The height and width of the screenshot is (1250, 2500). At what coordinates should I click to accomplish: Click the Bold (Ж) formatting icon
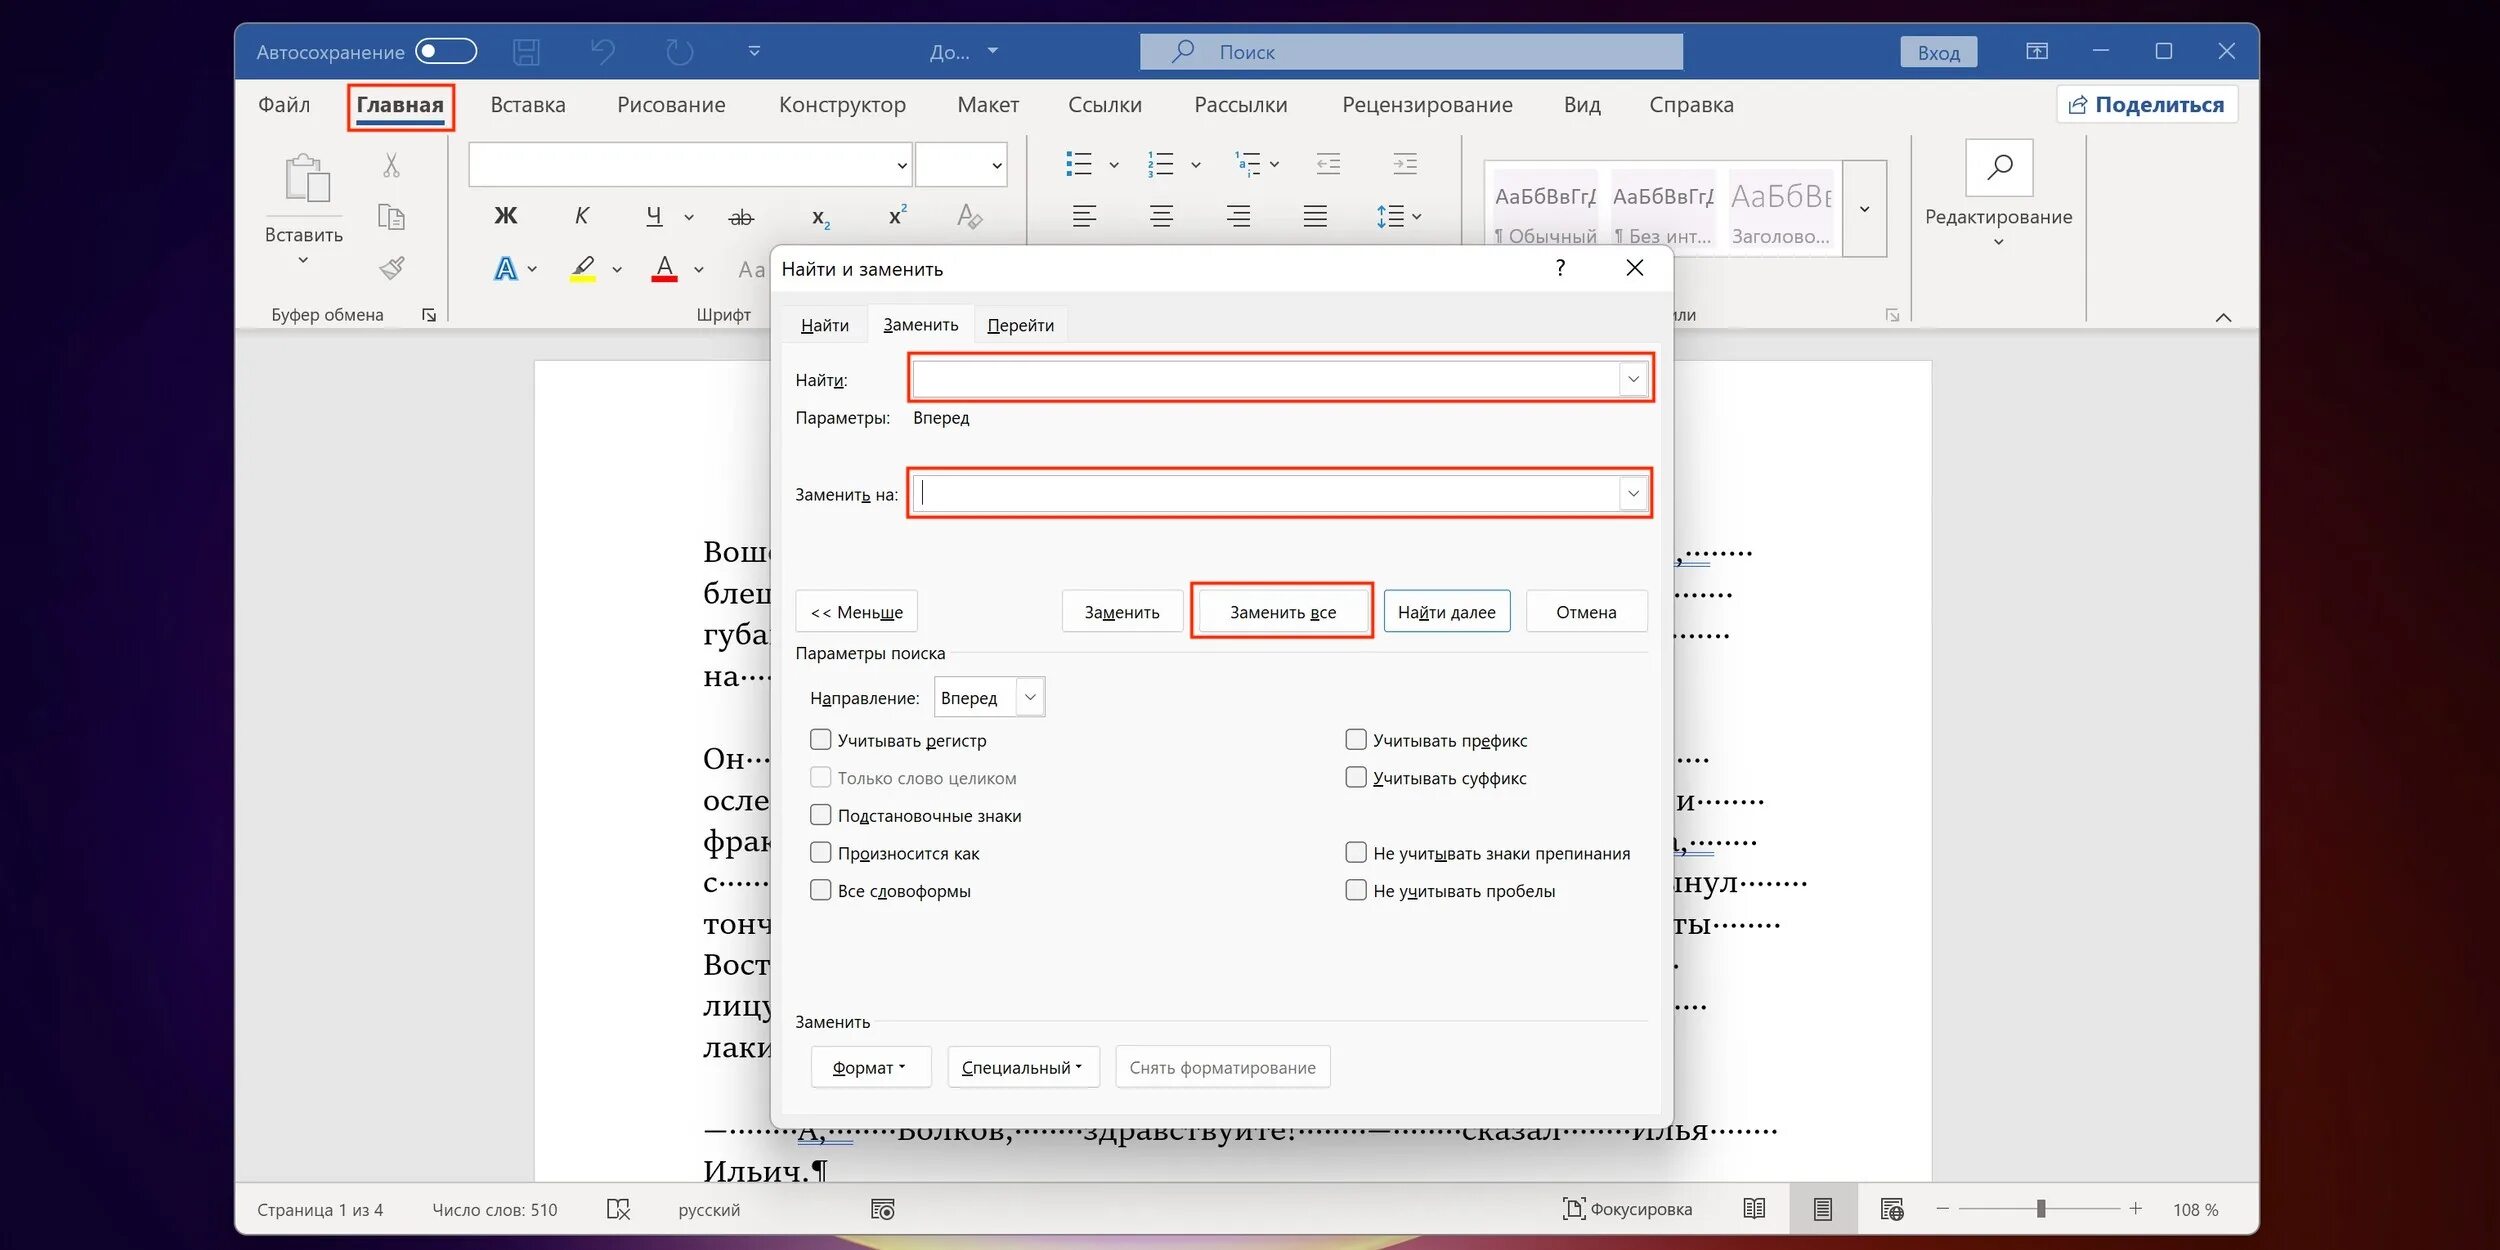pyautogui.click(x=506, y=216)
